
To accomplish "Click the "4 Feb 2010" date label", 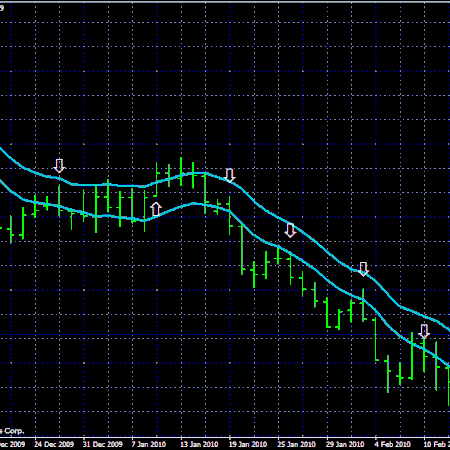I will tap(392, 444).
